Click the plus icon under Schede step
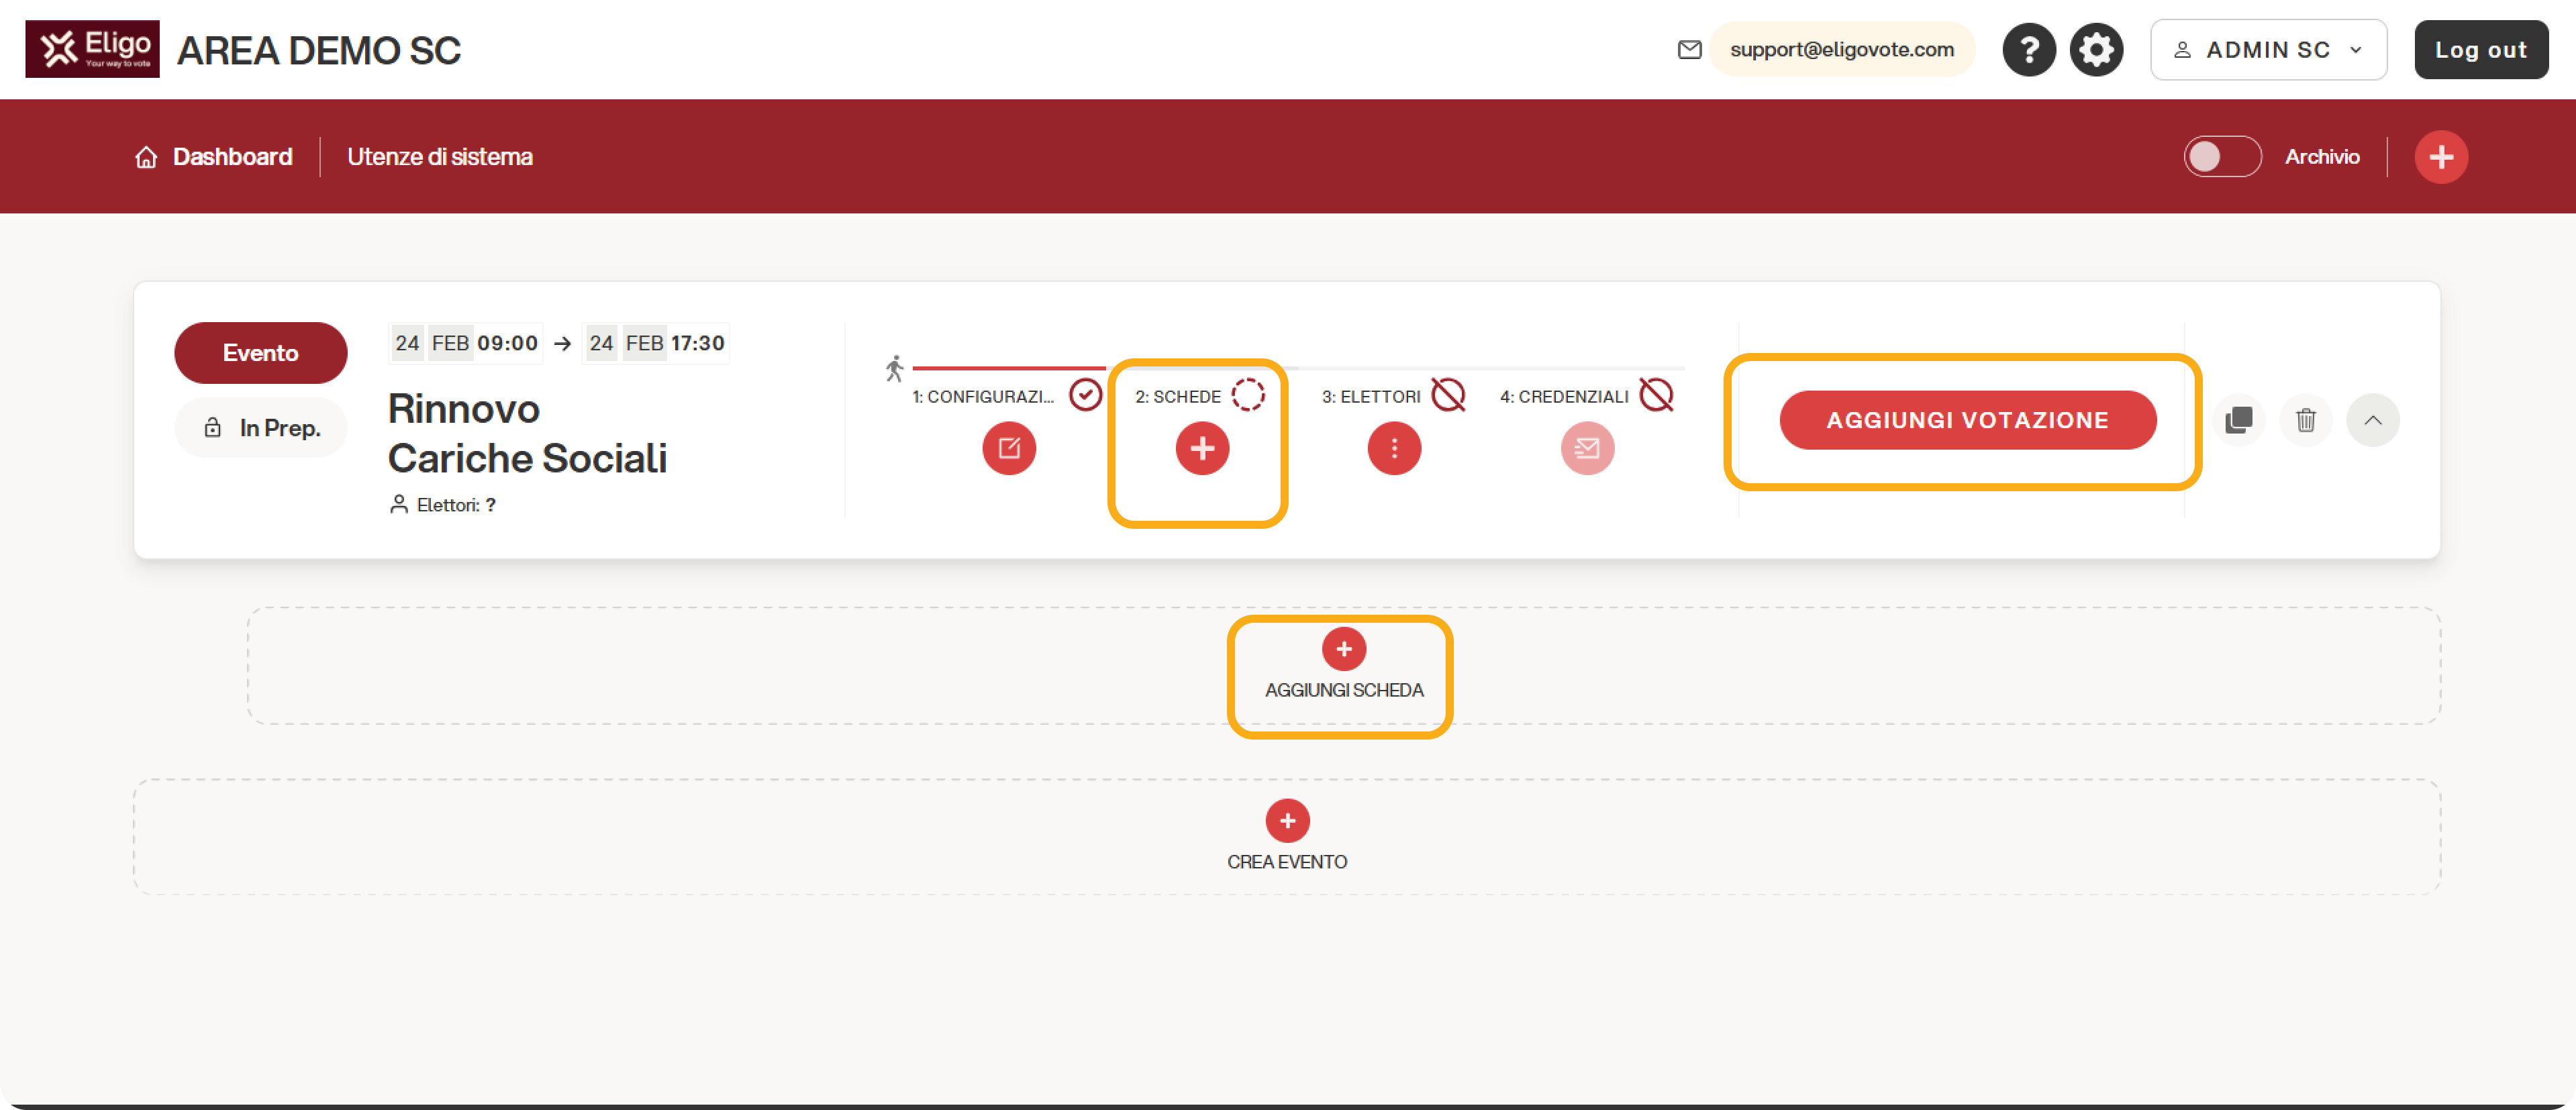Viewport: 2576px width, 1110px height. 1201,448
